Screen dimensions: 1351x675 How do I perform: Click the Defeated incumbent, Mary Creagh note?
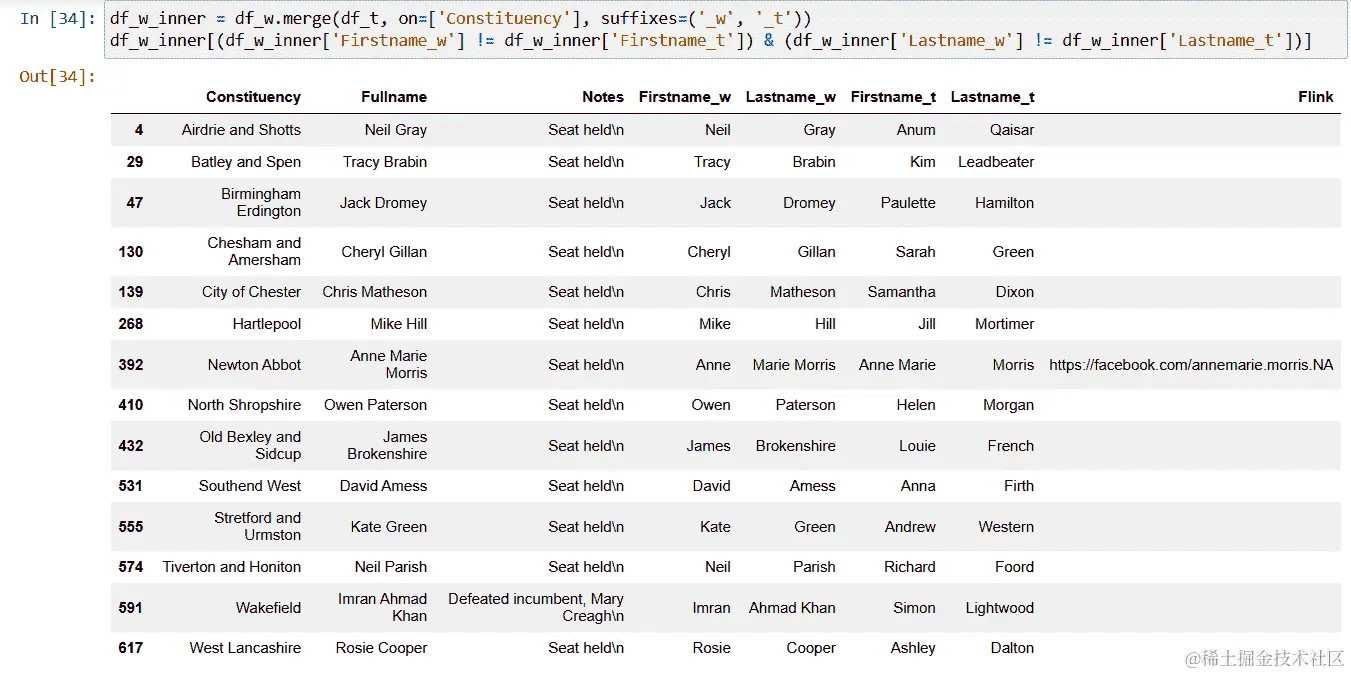[x=536, y=608]
